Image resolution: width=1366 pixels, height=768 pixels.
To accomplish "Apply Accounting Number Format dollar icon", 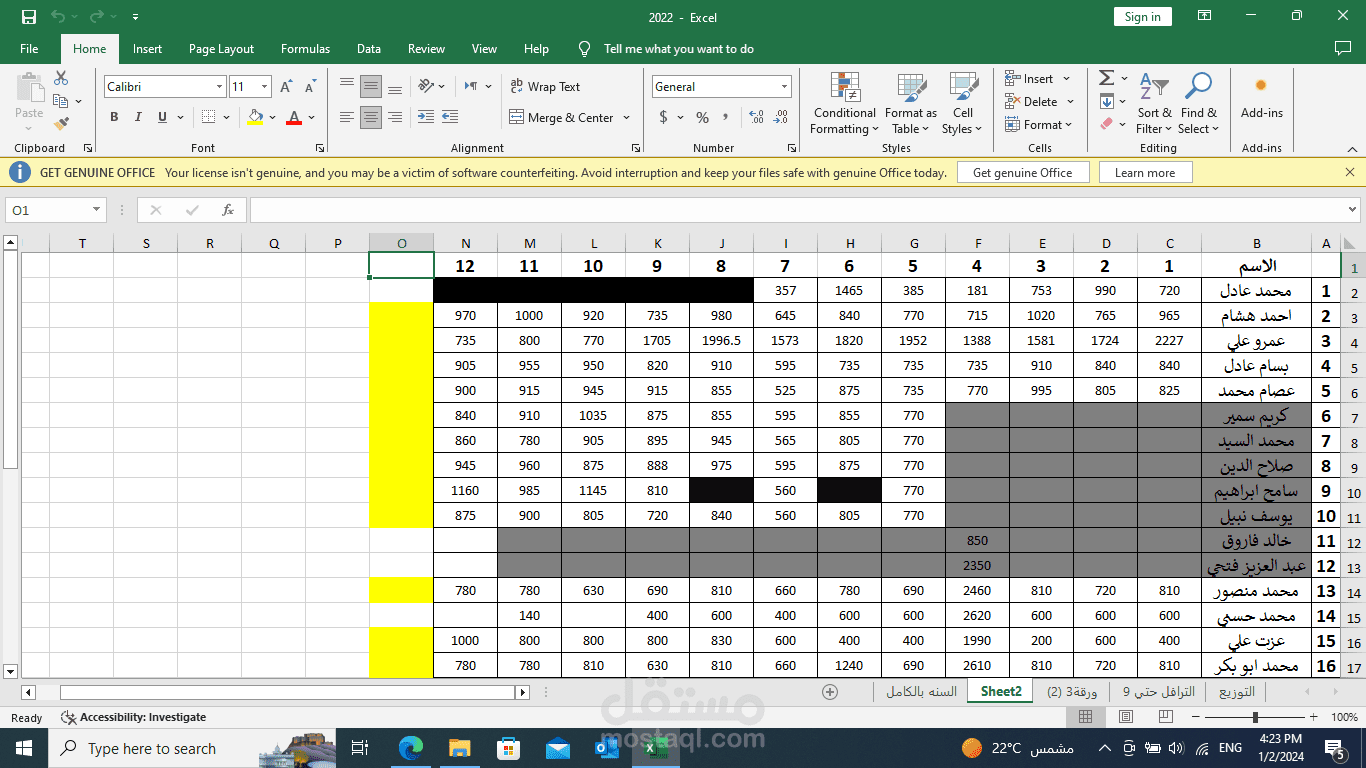I will pos(663,117).
